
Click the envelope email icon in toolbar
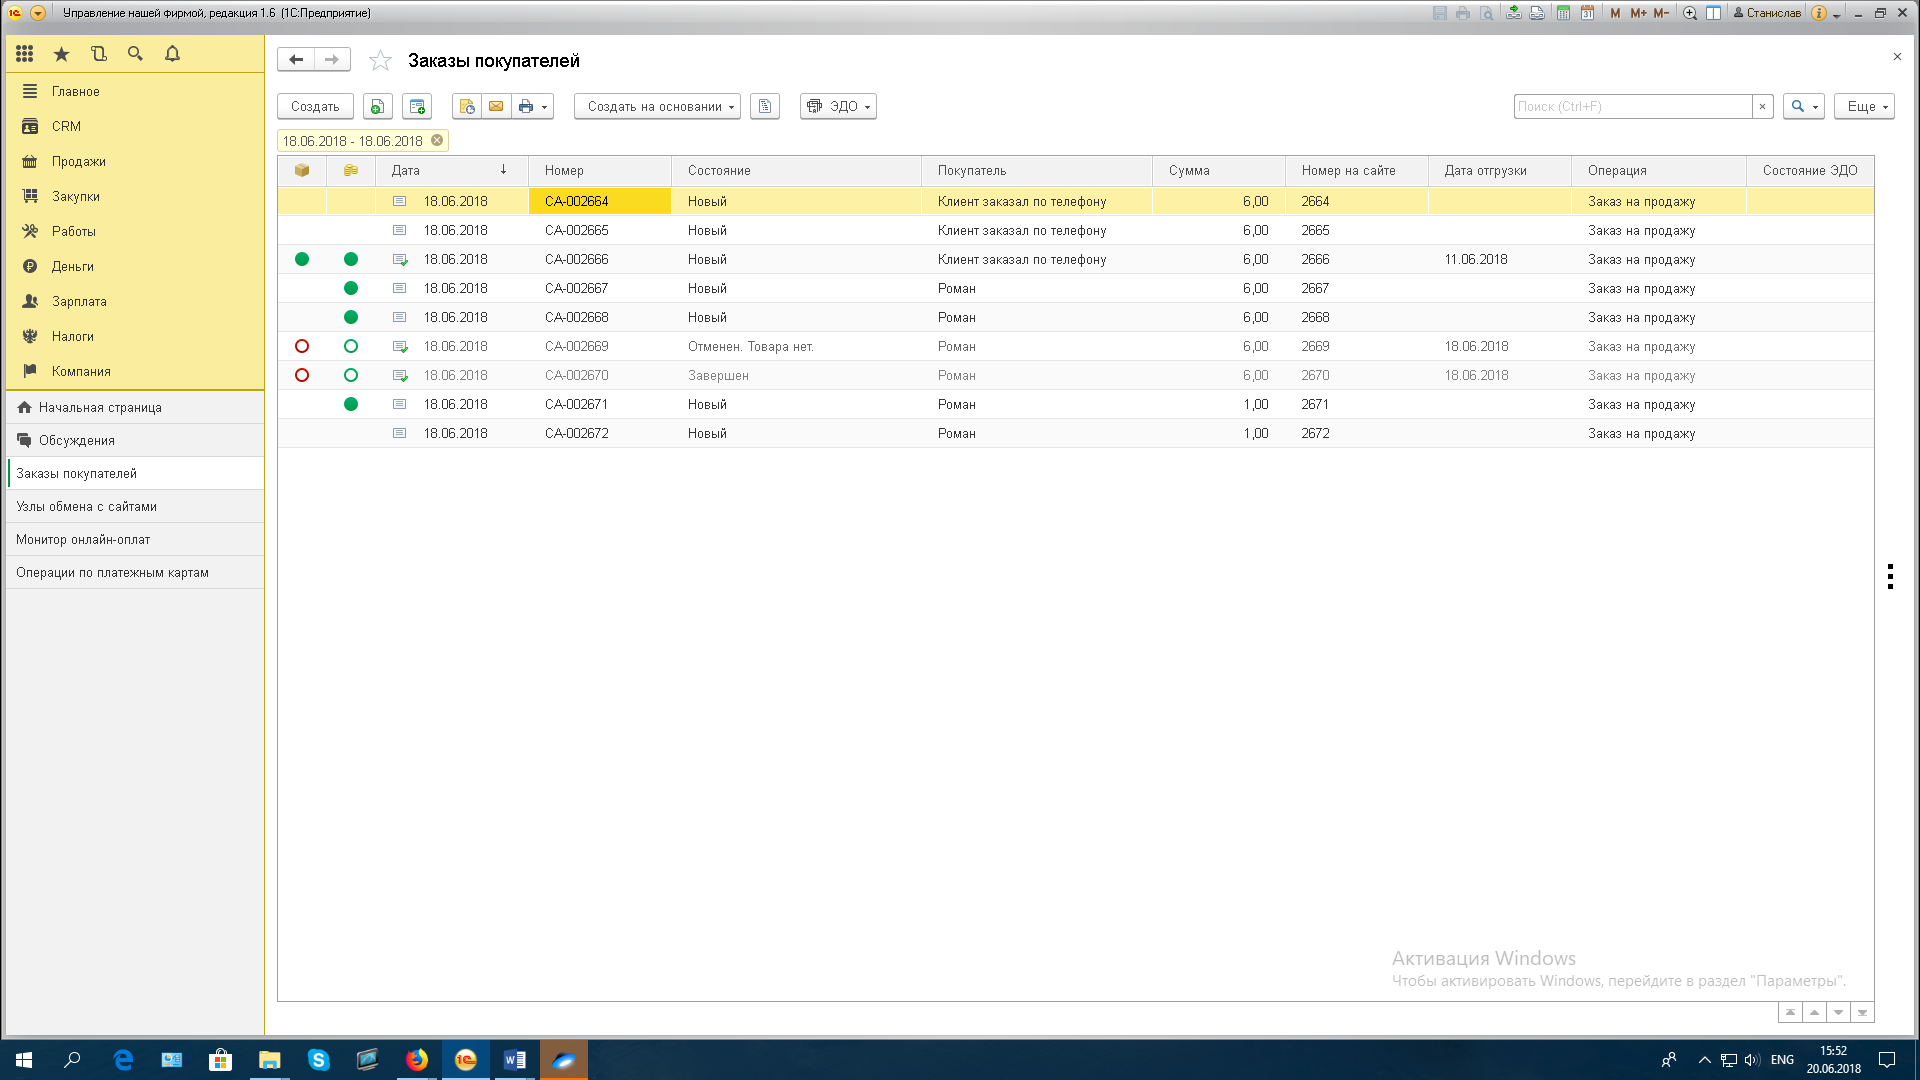point(496,106)
